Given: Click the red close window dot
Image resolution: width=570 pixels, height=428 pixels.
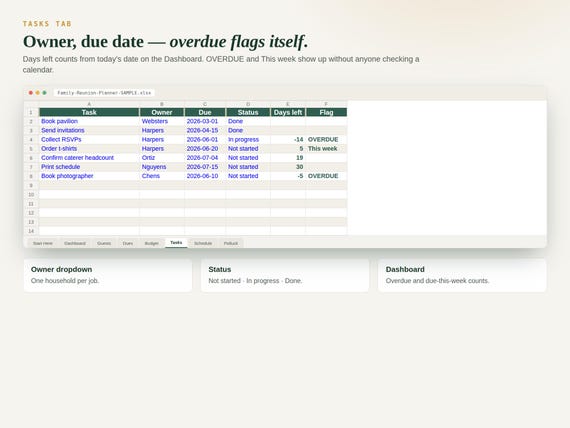Looking at the screenshot, I should 31,93.
